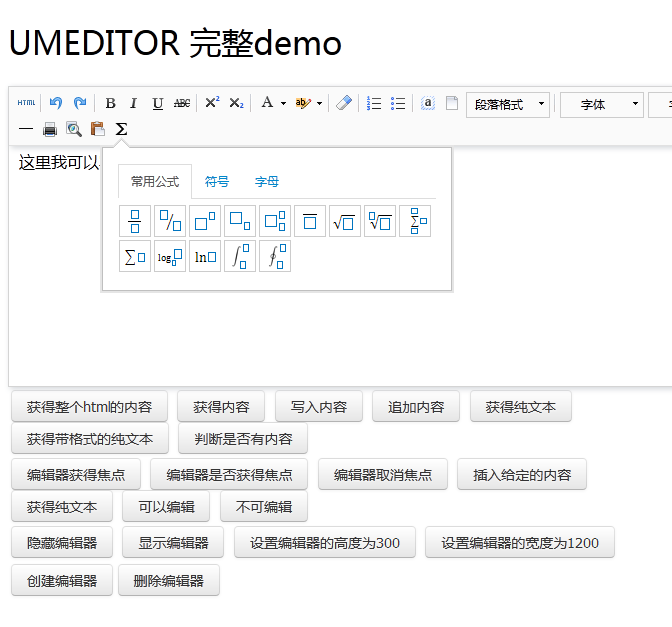Insert a horizontal rule line
Image resolution: width=672 pixels, height=627 pixels.
(26, 129)
